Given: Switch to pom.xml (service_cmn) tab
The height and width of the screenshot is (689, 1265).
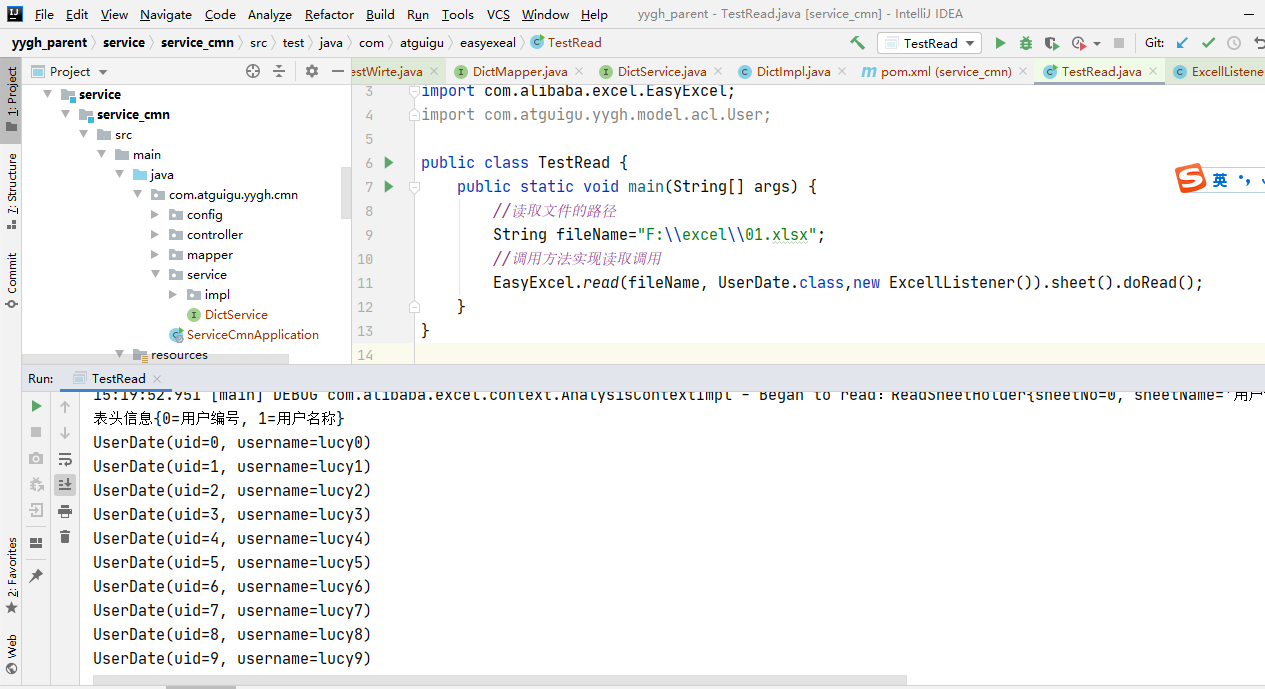Looking at the screenshot, I should (x=936, y=71).
